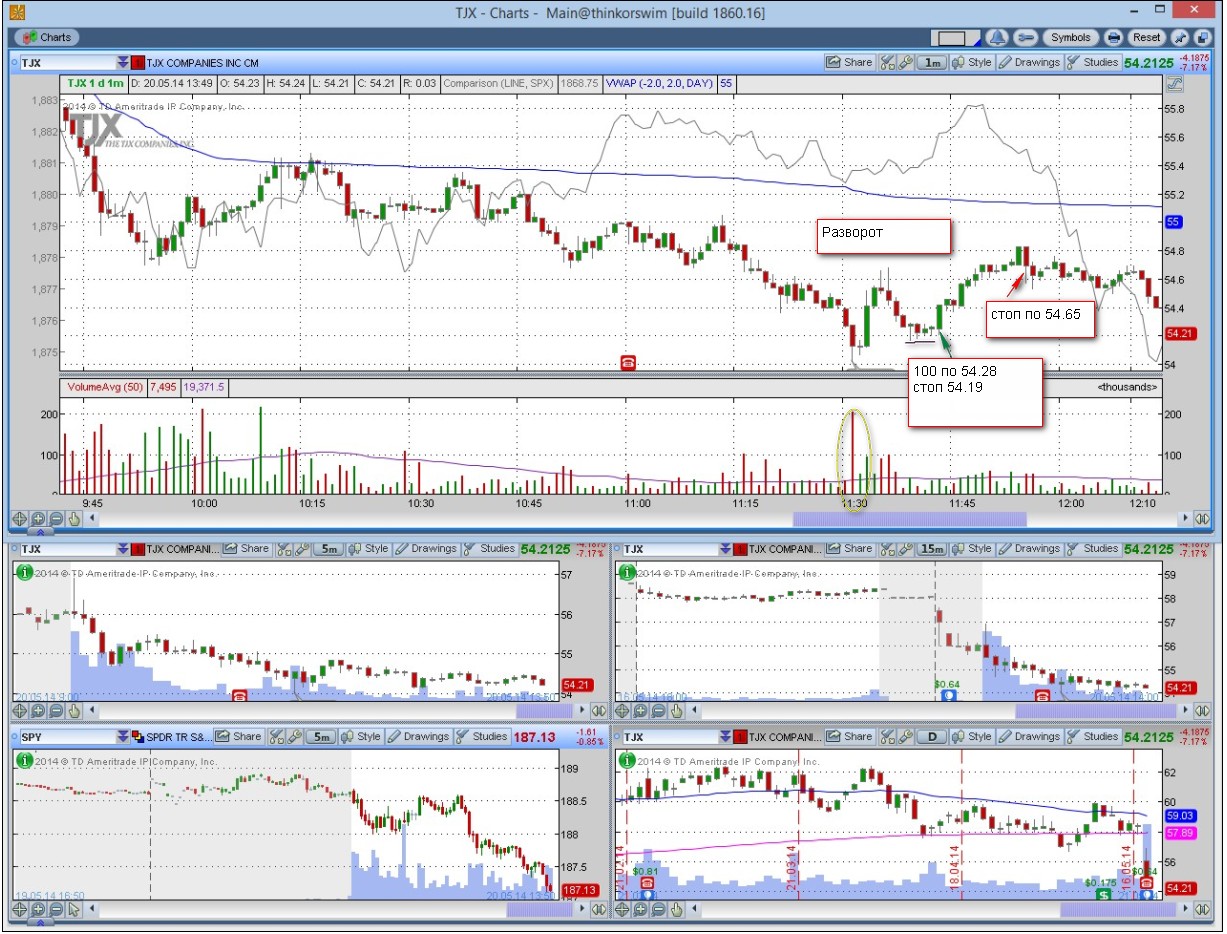Click Share in the TJX daily chart header
The width and height of the screenshot is (1227, 934).
(x=849, y=737)
